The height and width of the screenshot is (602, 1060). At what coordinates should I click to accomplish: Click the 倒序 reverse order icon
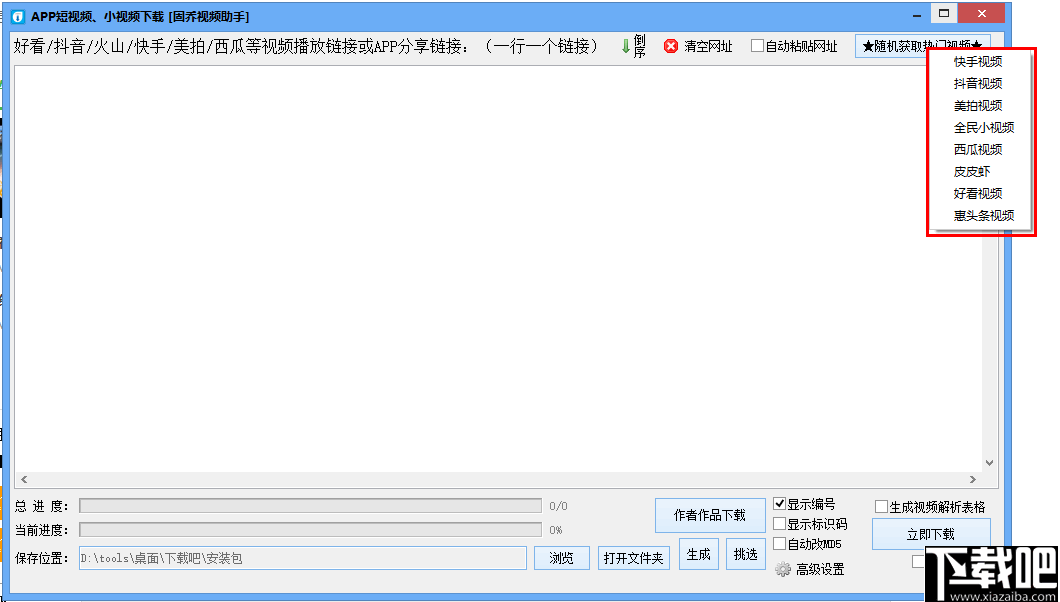click(631, 44)
